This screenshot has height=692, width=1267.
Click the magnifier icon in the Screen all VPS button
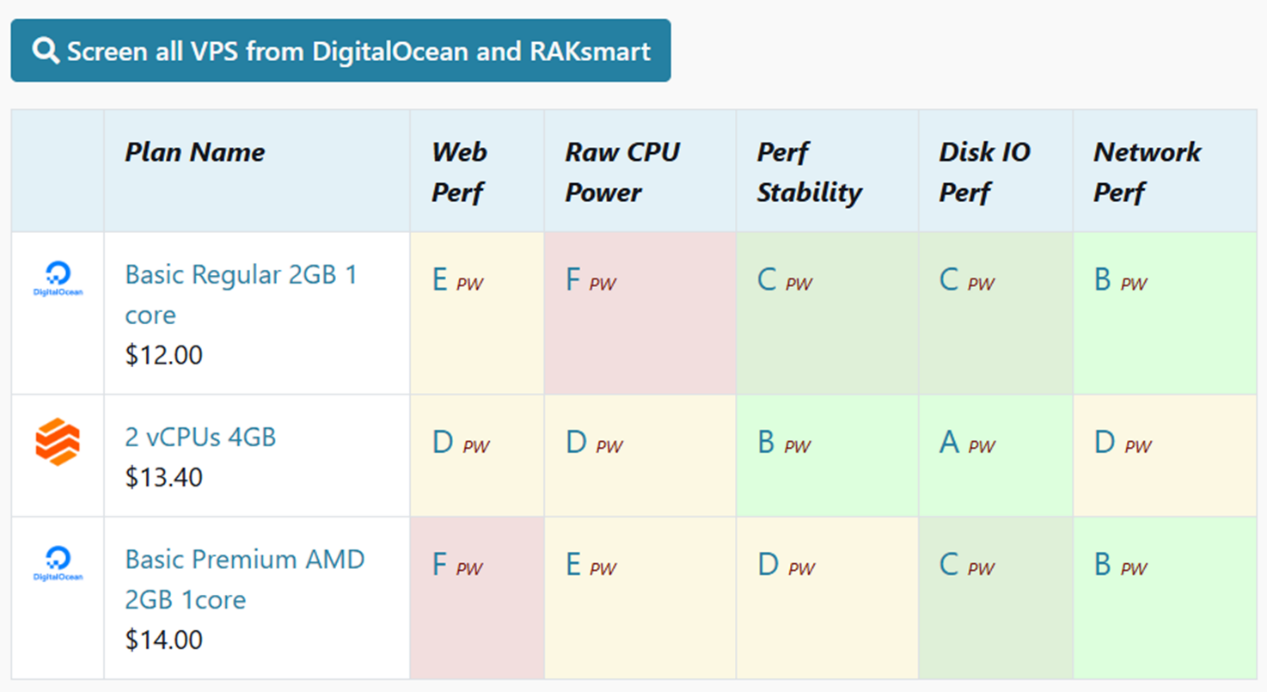pyautogui.click(x=46, y=51)
